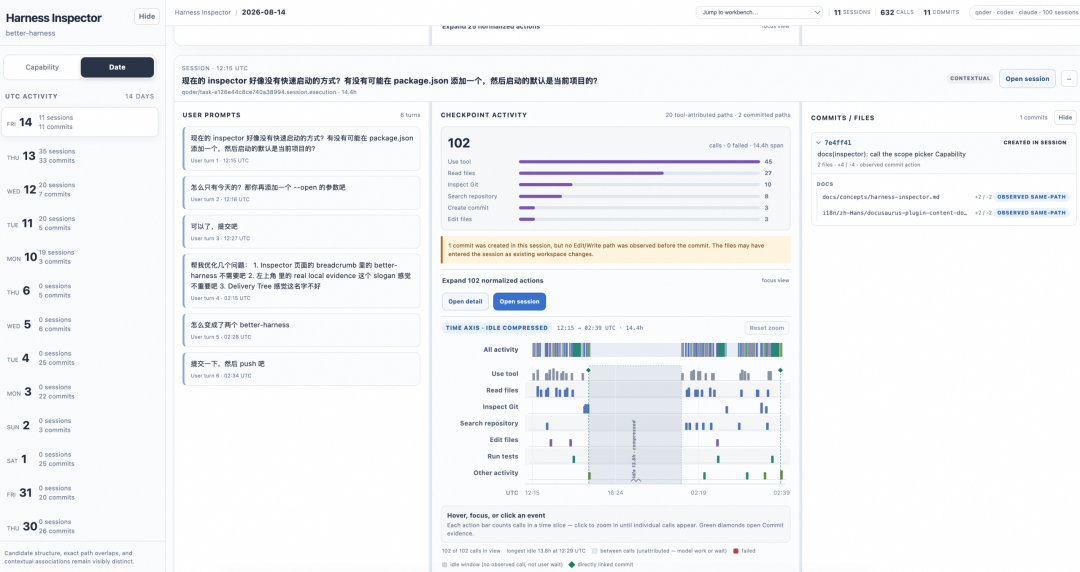Select FRI 31 with 20 commits

click(x=80, y=493)
